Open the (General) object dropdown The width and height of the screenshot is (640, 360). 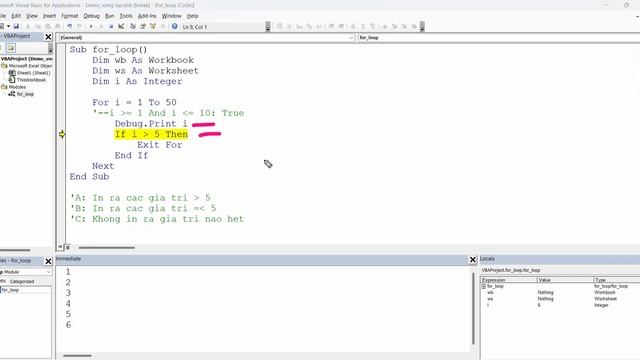(351, 38)
